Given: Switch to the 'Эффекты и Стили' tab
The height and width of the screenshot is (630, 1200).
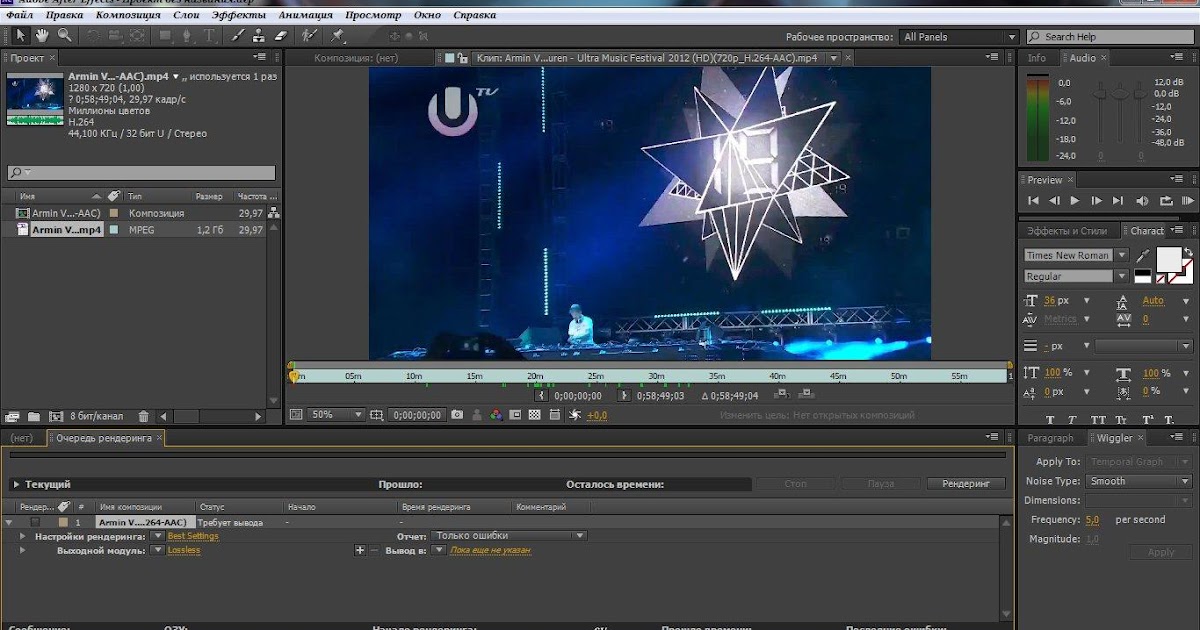Looking at the screenshot, I should click(x=1068, y=231).
